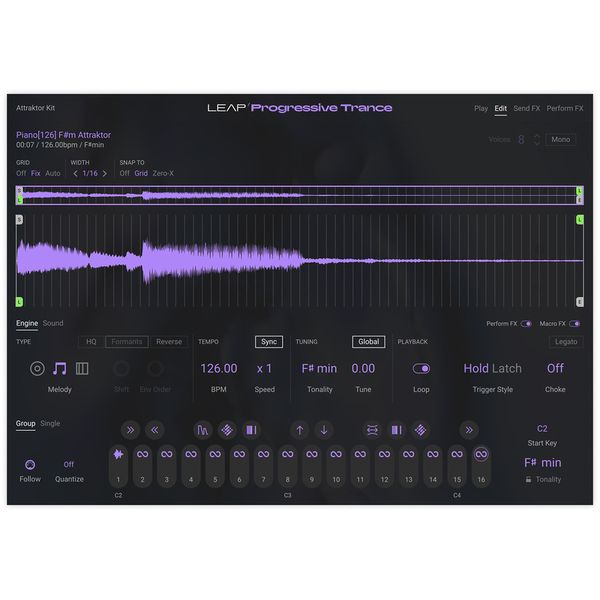The width and height of the screenshot is (600, 600).
Task: Set Grid mode to Auto
Action: [53, 173]
